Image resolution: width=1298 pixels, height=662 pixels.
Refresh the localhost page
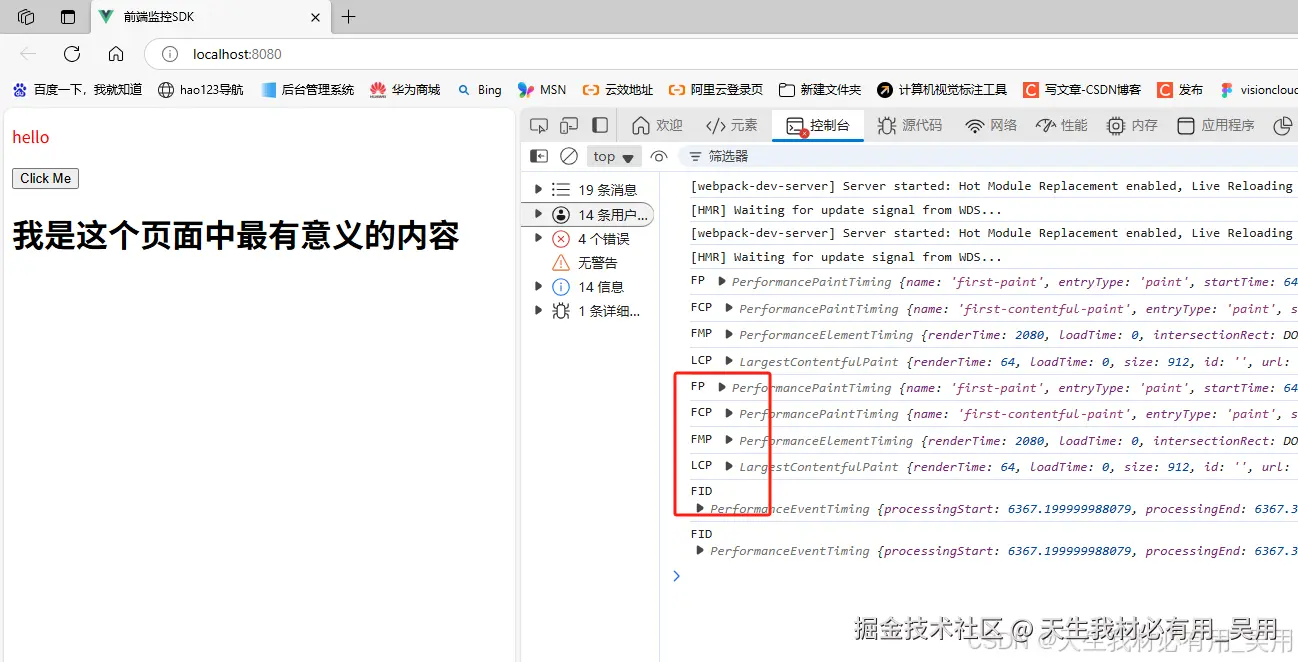pyautogui.click(x=72, y=54)
